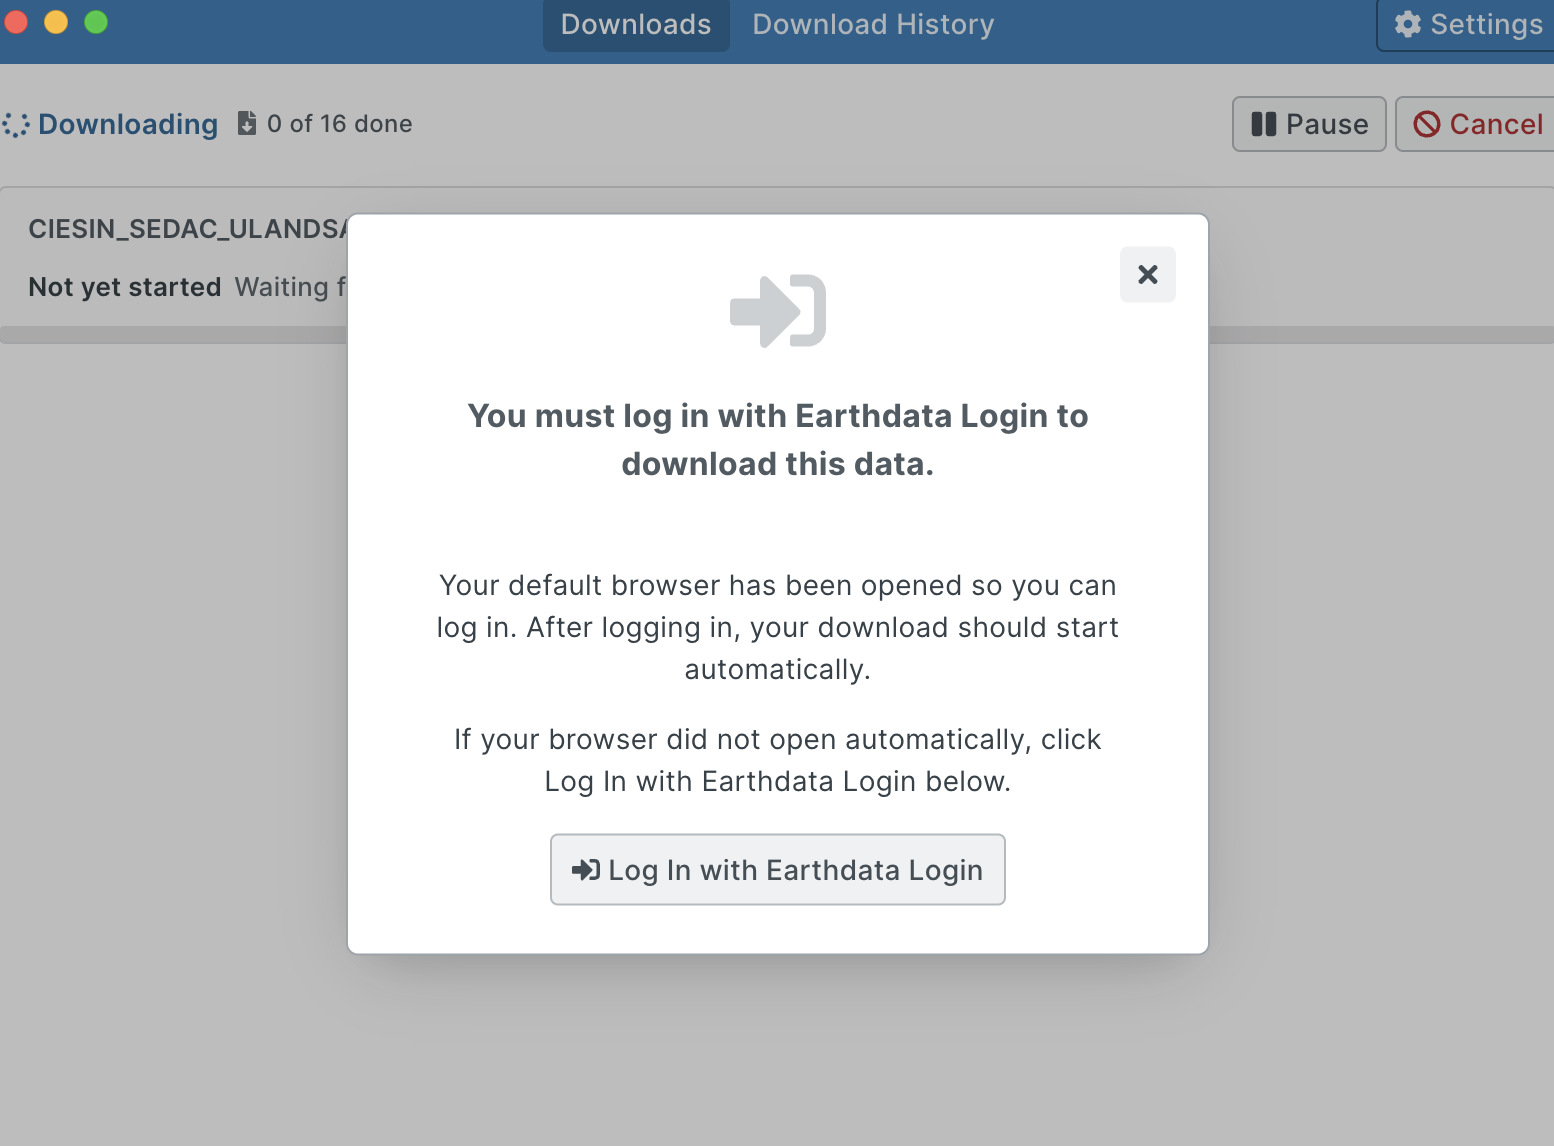Click the red cancel circle icon
Image resolution: width=1554 pixels, height=1146 pixels.
1427,124
